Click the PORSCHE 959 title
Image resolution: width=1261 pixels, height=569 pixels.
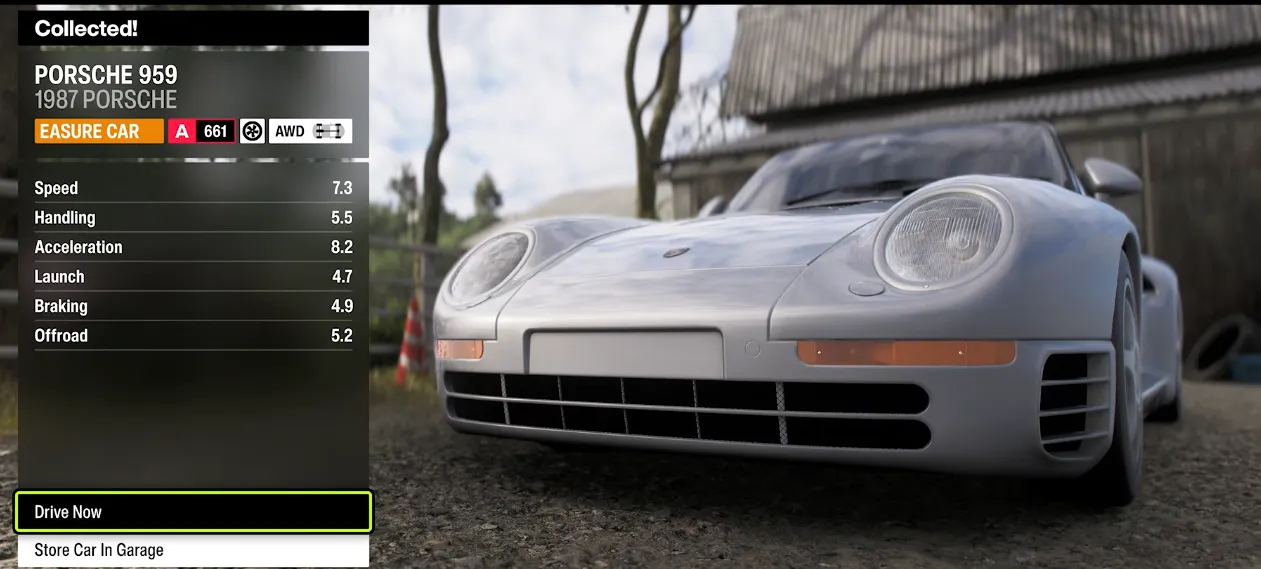pos(106,75)
